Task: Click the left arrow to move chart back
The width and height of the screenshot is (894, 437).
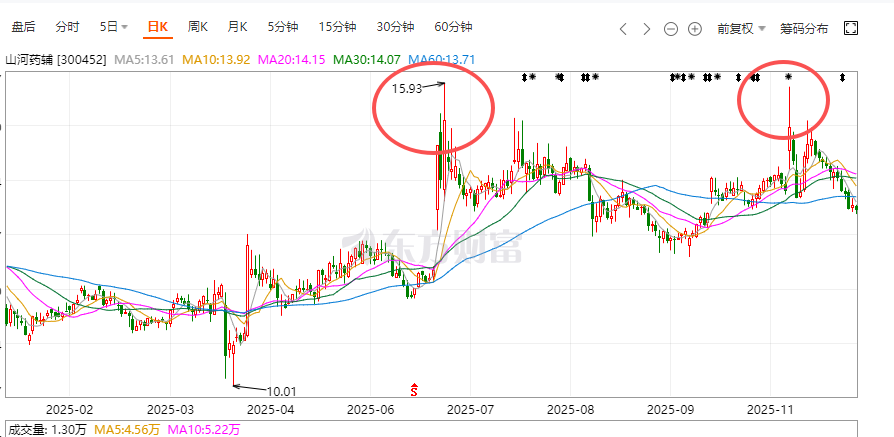Action: pos(623,29)
